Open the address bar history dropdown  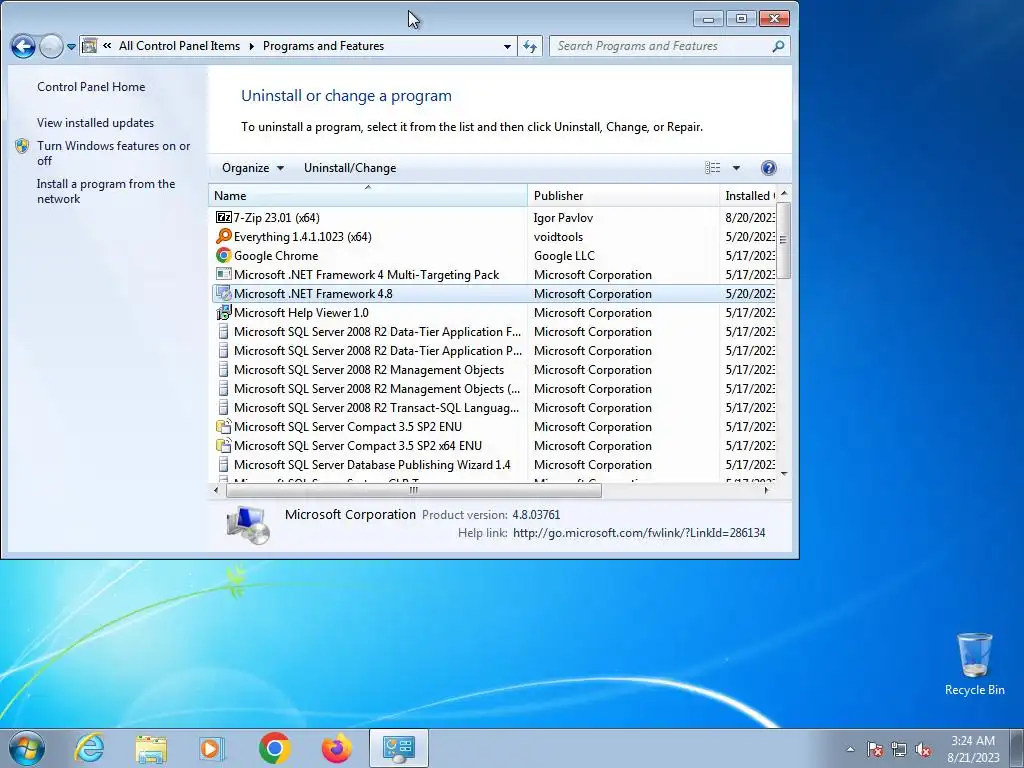point(507,46)
